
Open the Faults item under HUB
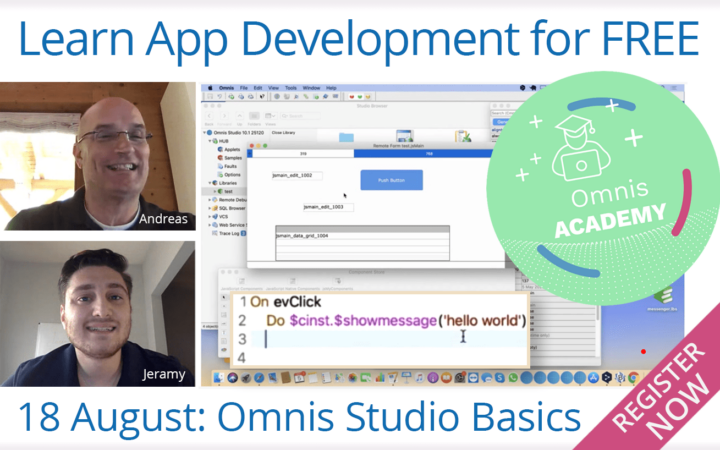(x=230, y=166)
